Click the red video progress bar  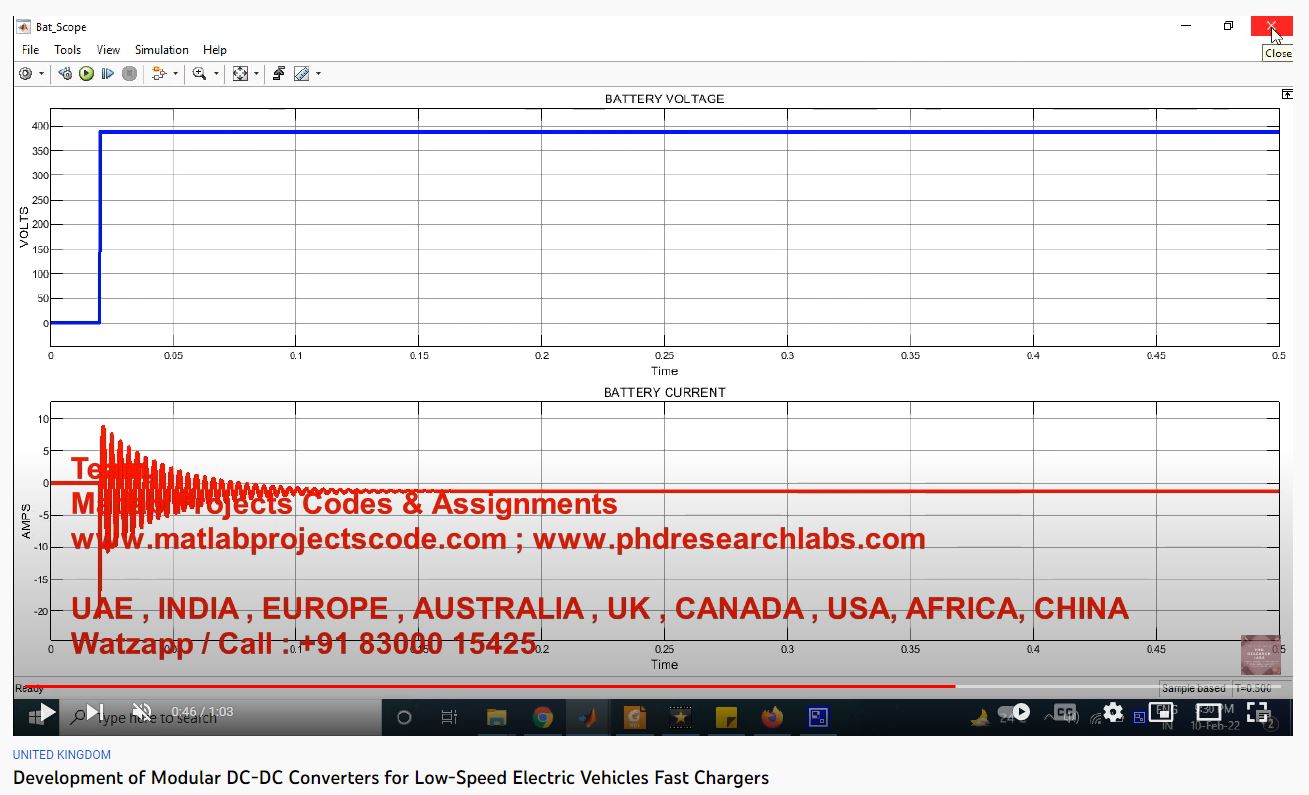click(x=500, y=686)
